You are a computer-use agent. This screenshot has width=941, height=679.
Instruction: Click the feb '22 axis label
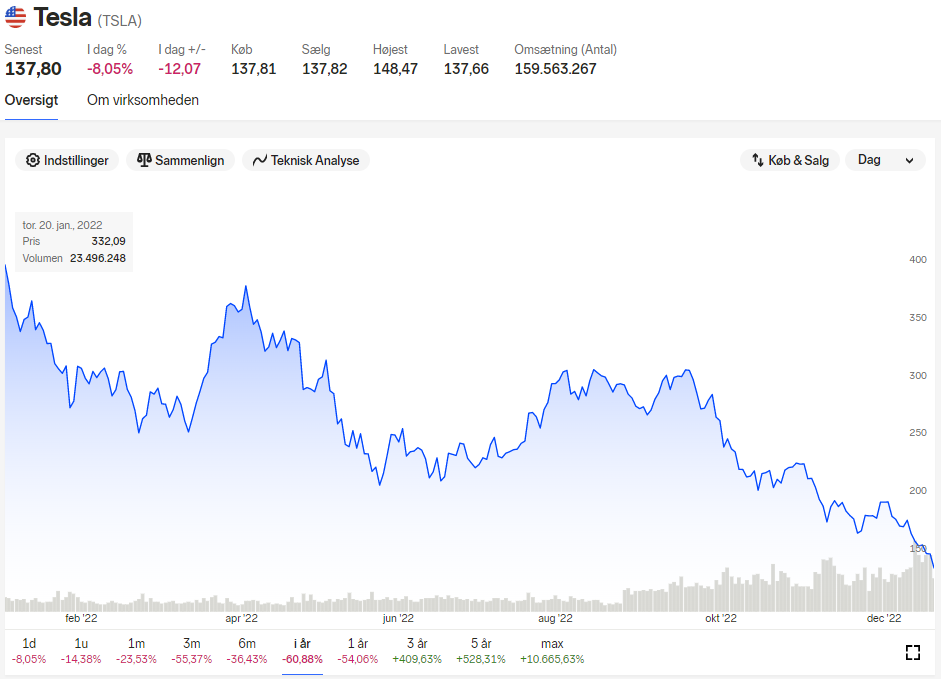[81, 618]
